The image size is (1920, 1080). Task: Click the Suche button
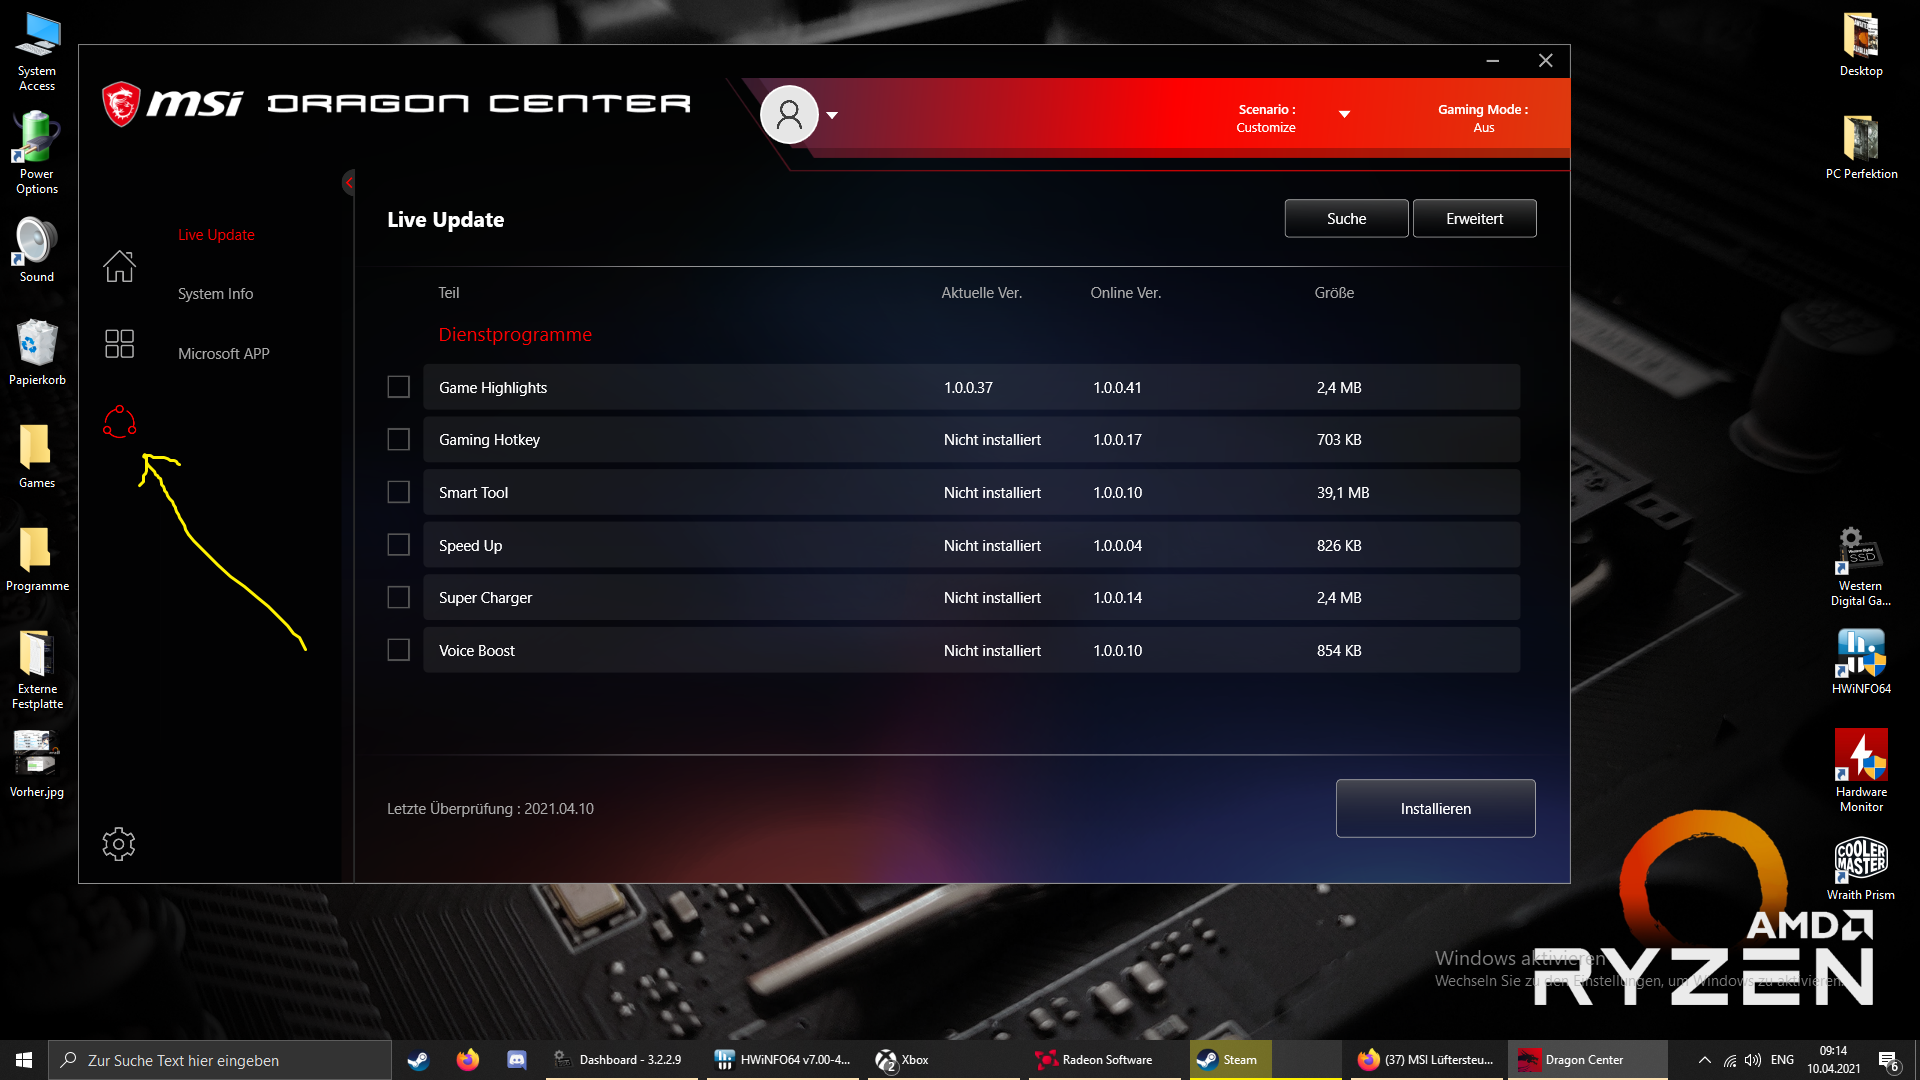pos(1346,219)
